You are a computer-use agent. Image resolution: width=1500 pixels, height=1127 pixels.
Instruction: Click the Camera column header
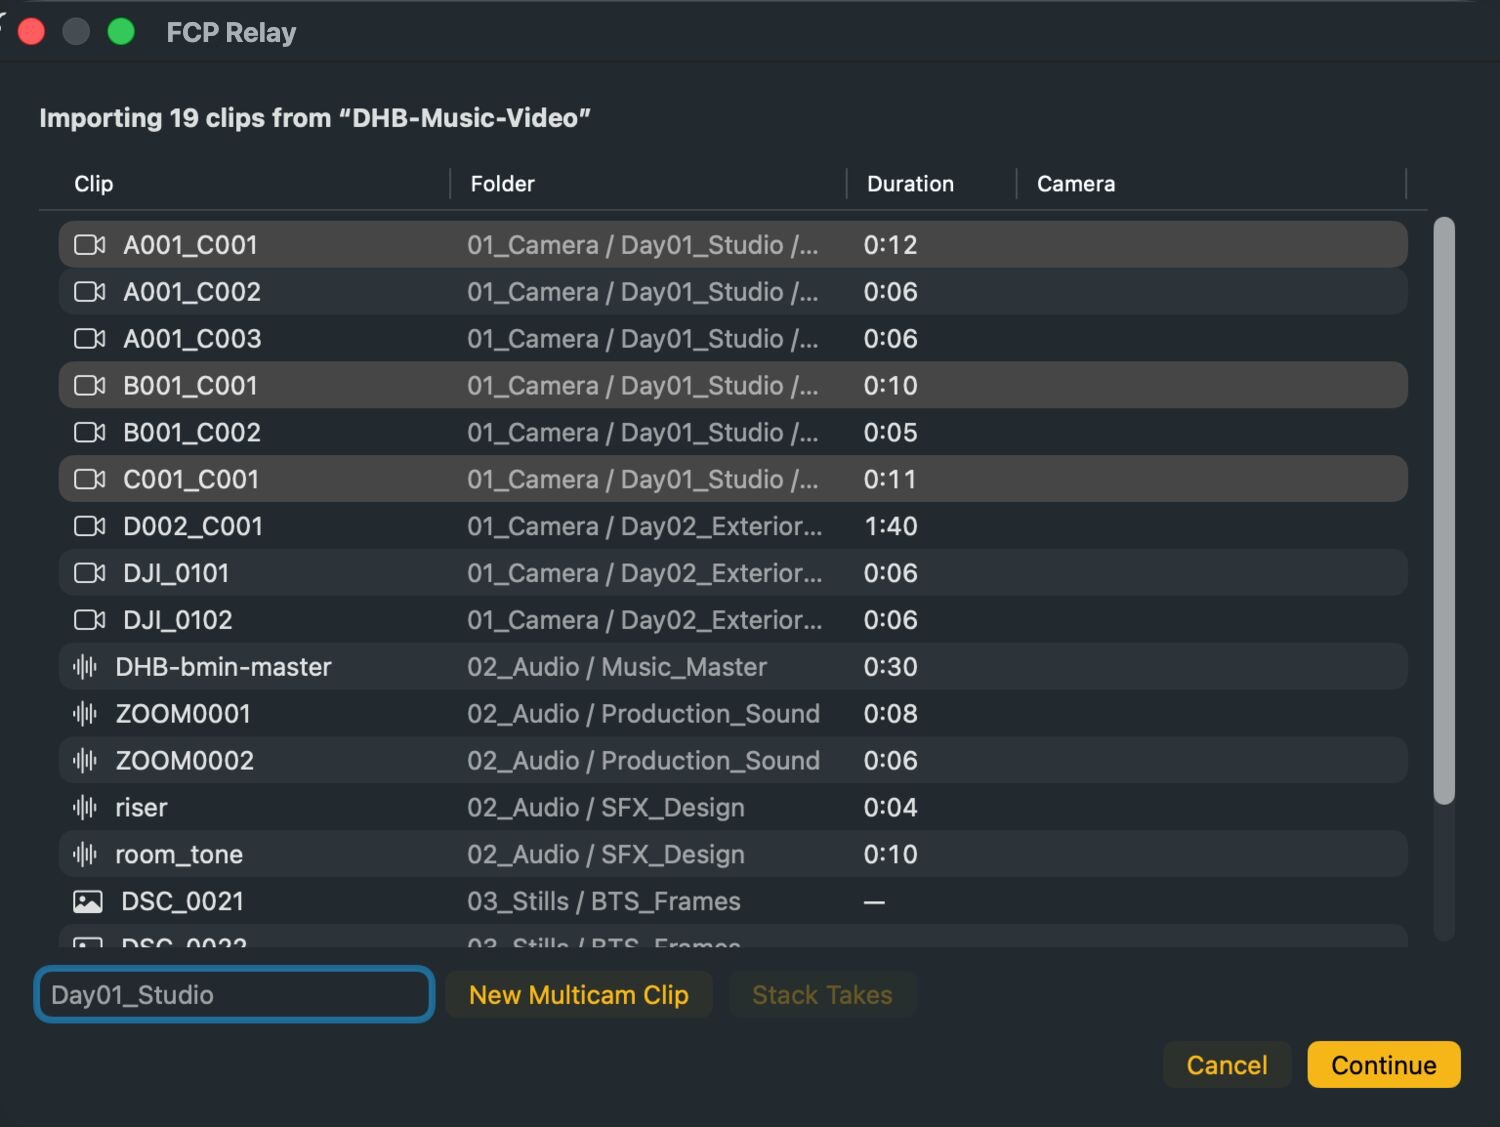(x=1076, y=184)
